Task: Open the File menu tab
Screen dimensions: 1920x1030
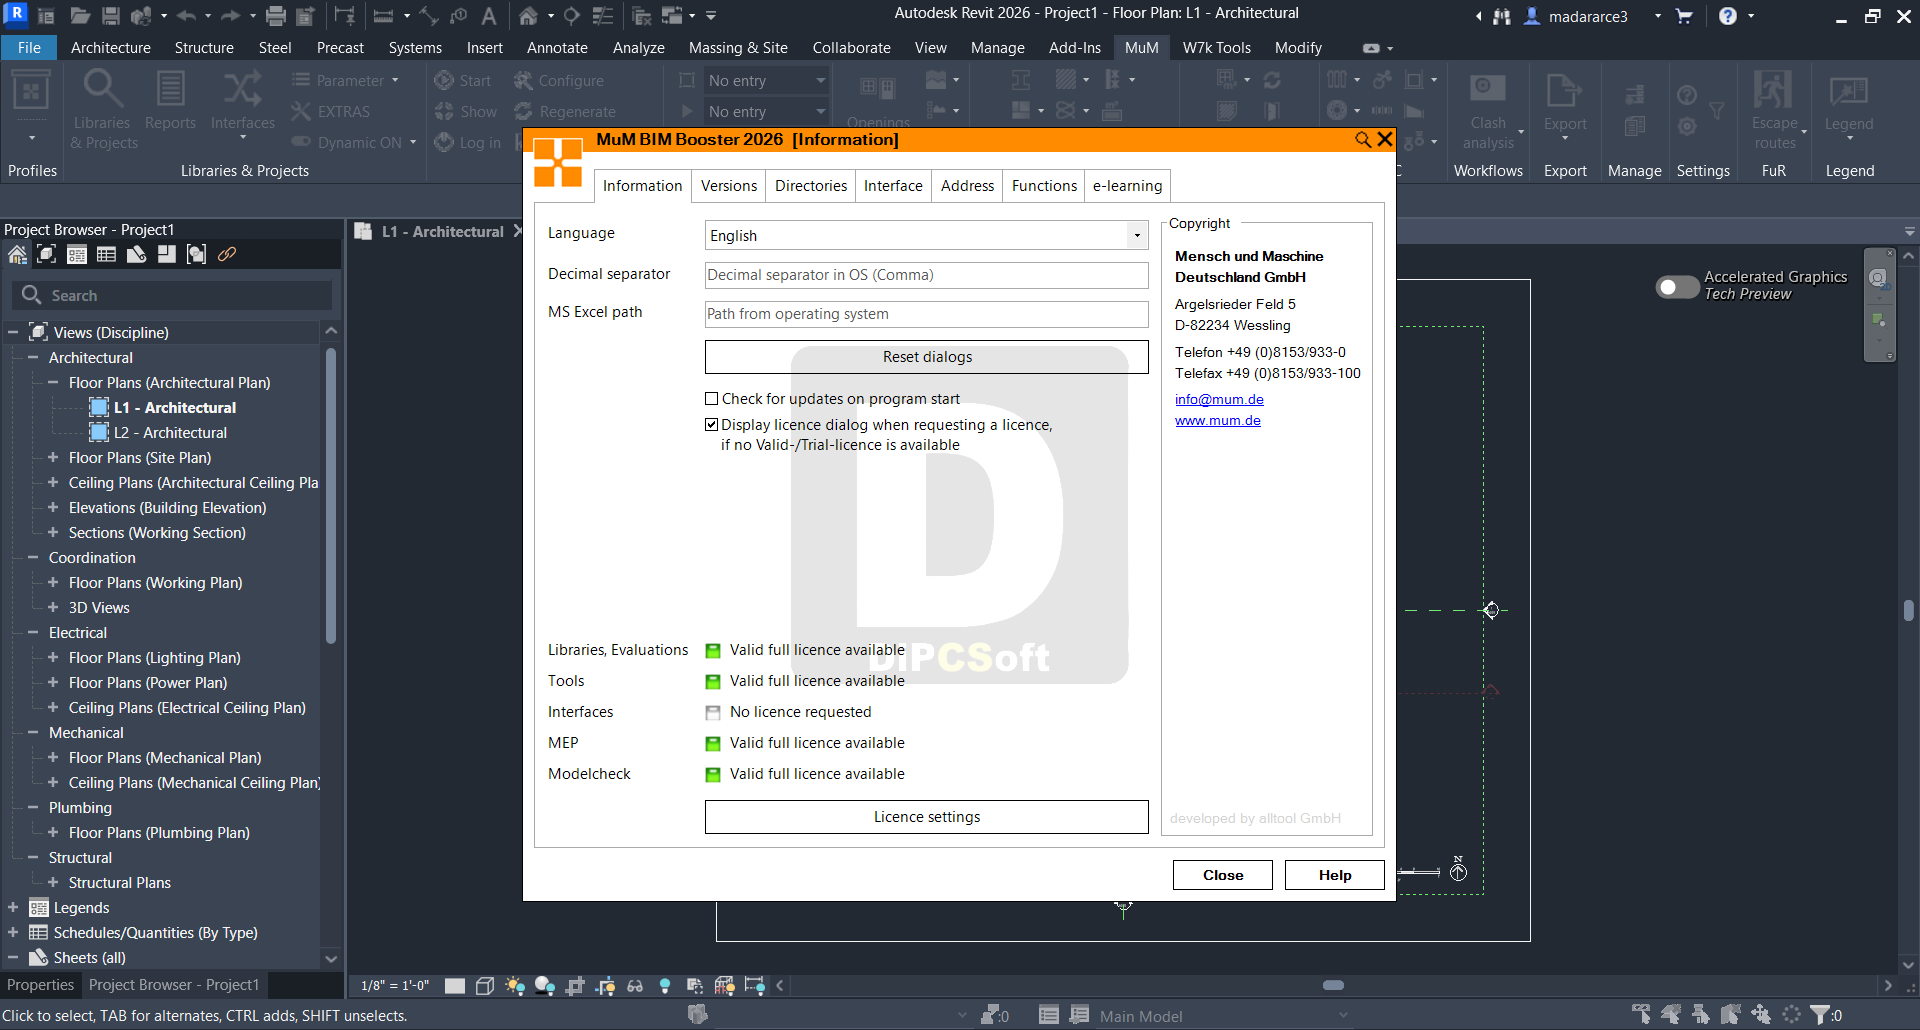Action: tap(29, 48)
